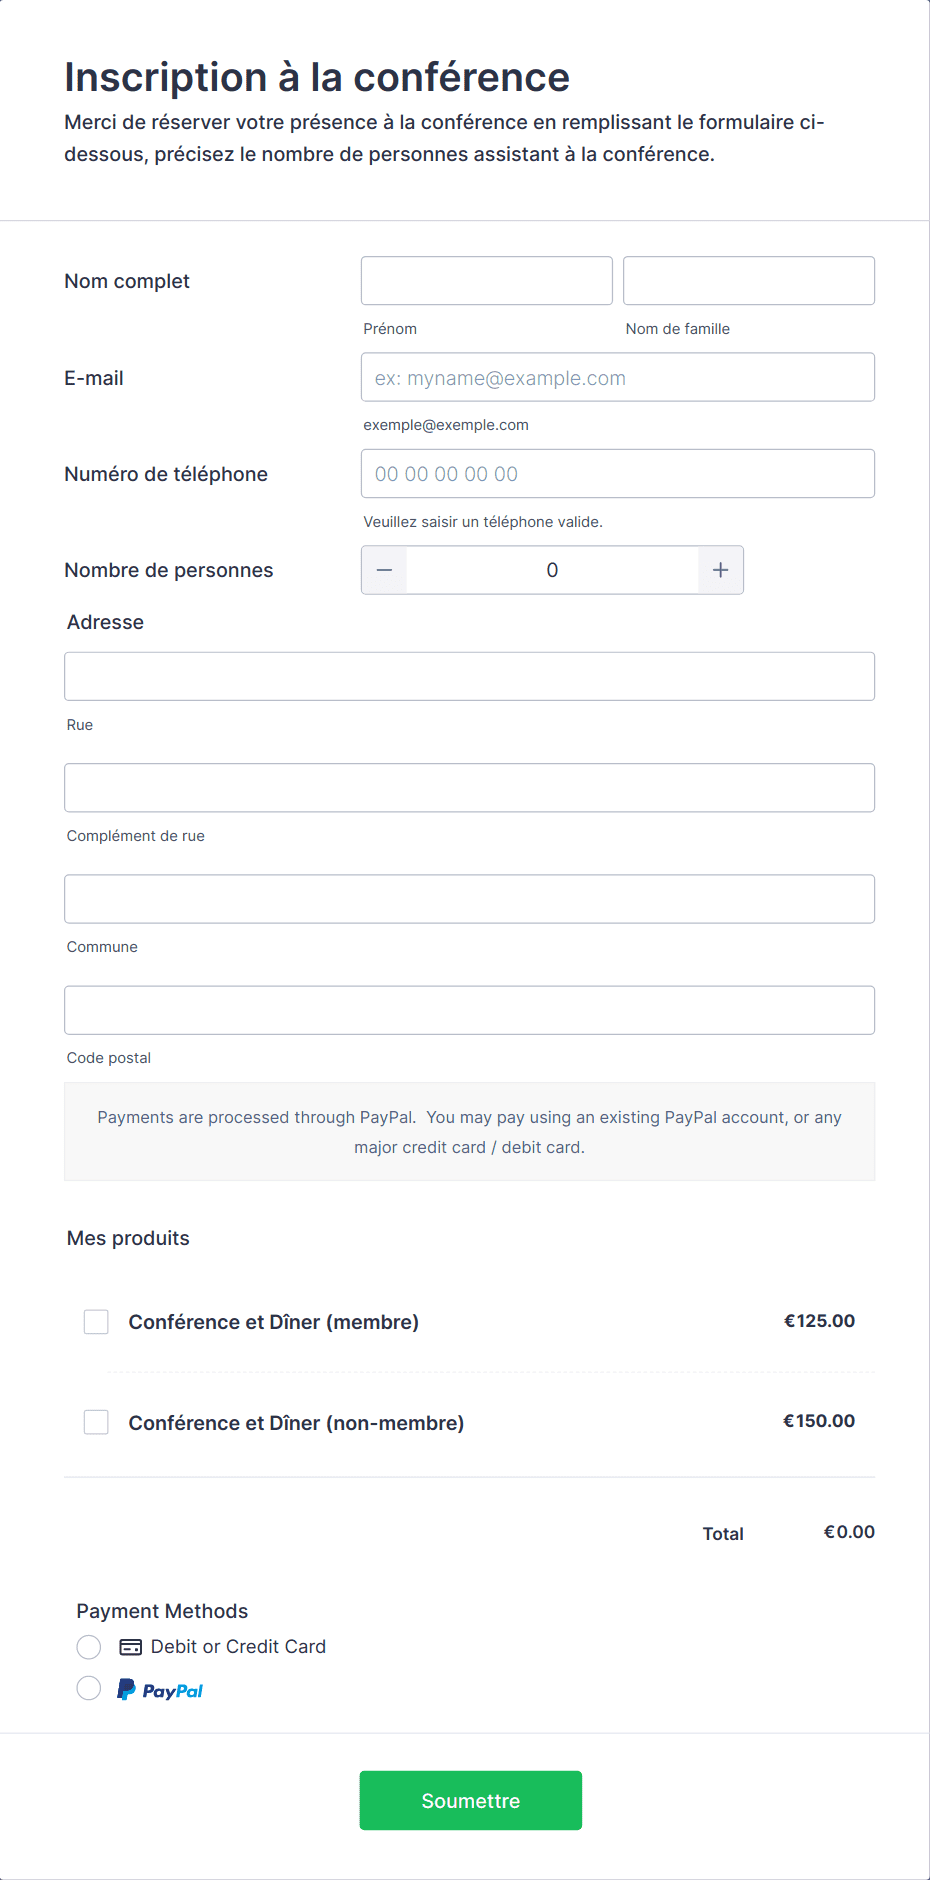Screen dimensions: 930x1880
Task: Check Conférence et Dîner (membre) checkbox
Action: point(96,1322)
